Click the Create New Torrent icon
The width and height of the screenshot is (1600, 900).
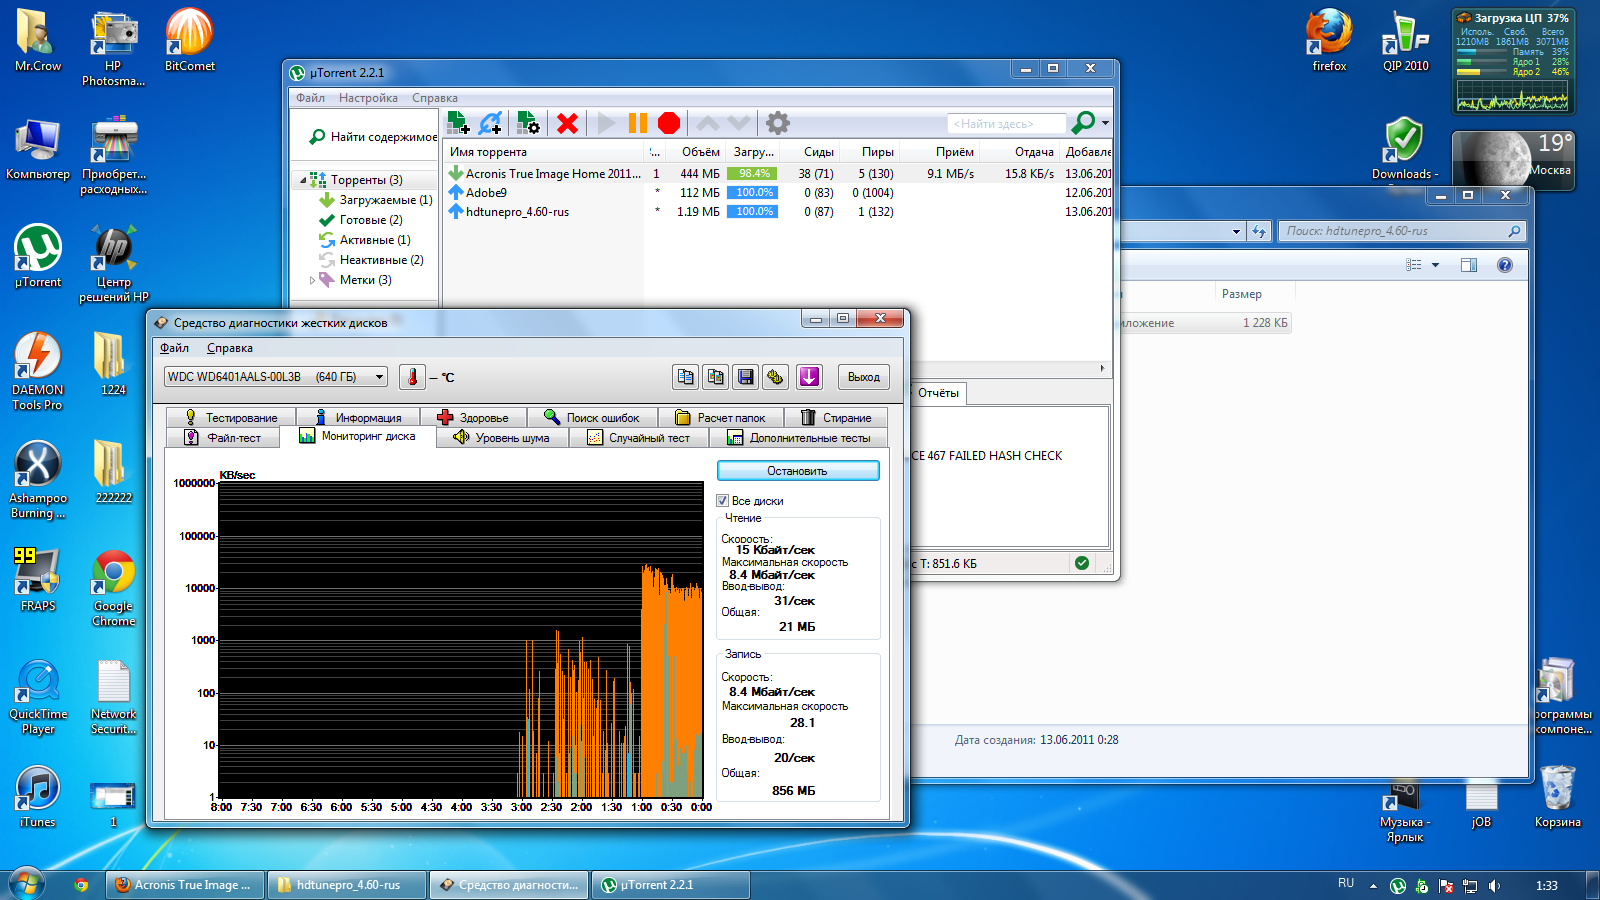point(527,123)
